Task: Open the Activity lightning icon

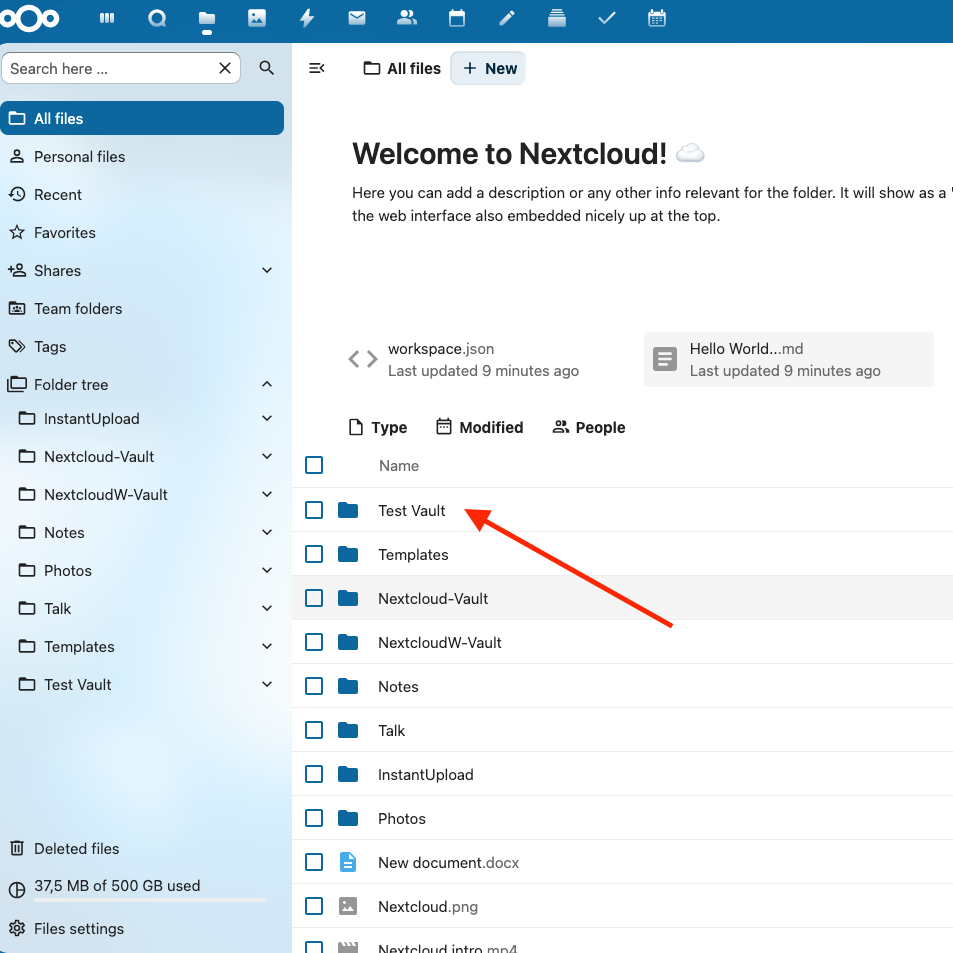Action: tap(307, 18)
